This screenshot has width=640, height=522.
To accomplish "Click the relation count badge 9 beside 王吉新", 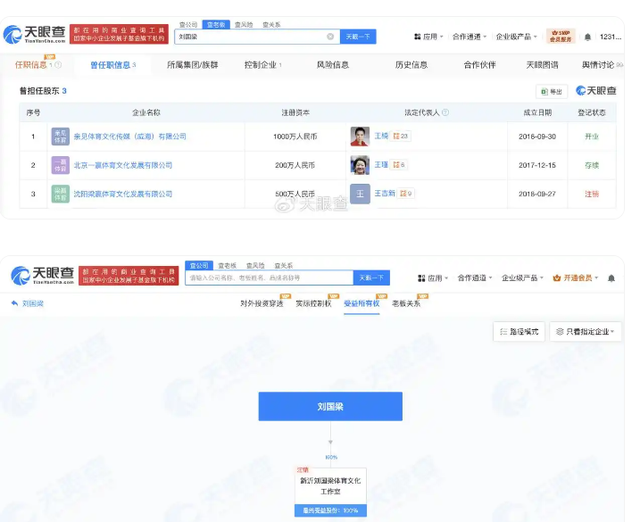I will [406, 193].
